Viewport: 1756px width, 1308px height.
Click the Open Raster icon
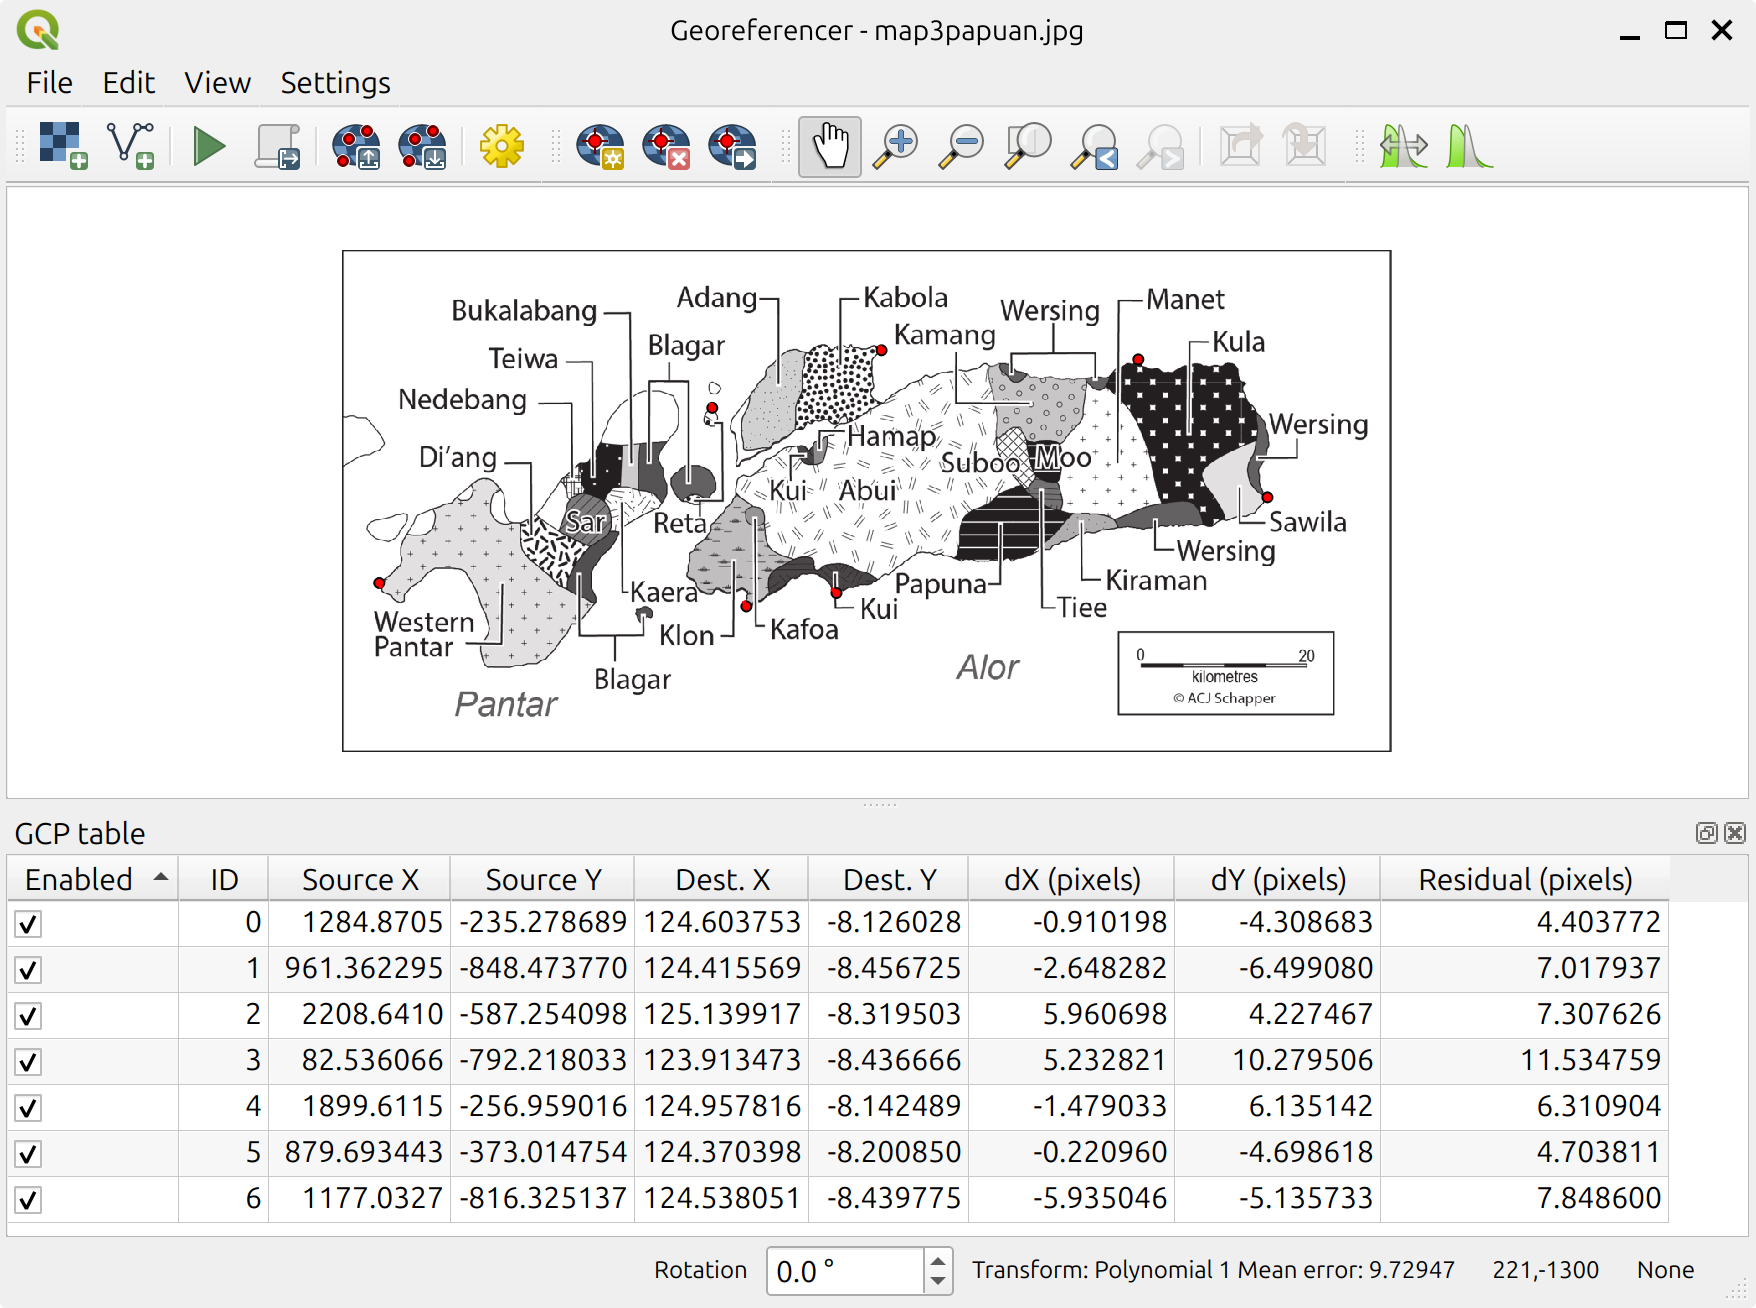tap(62, 146)
